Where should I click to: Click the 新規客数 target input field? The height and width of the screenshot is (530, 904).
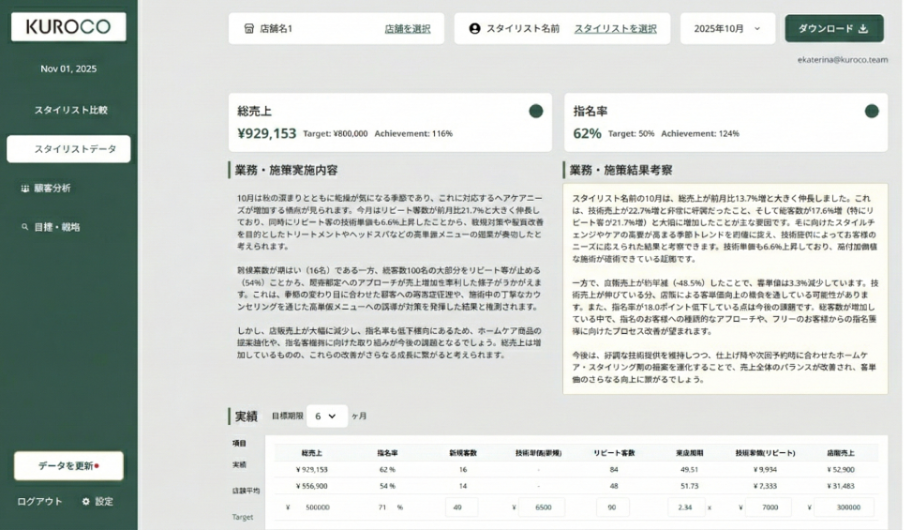(x=462, y=507)
